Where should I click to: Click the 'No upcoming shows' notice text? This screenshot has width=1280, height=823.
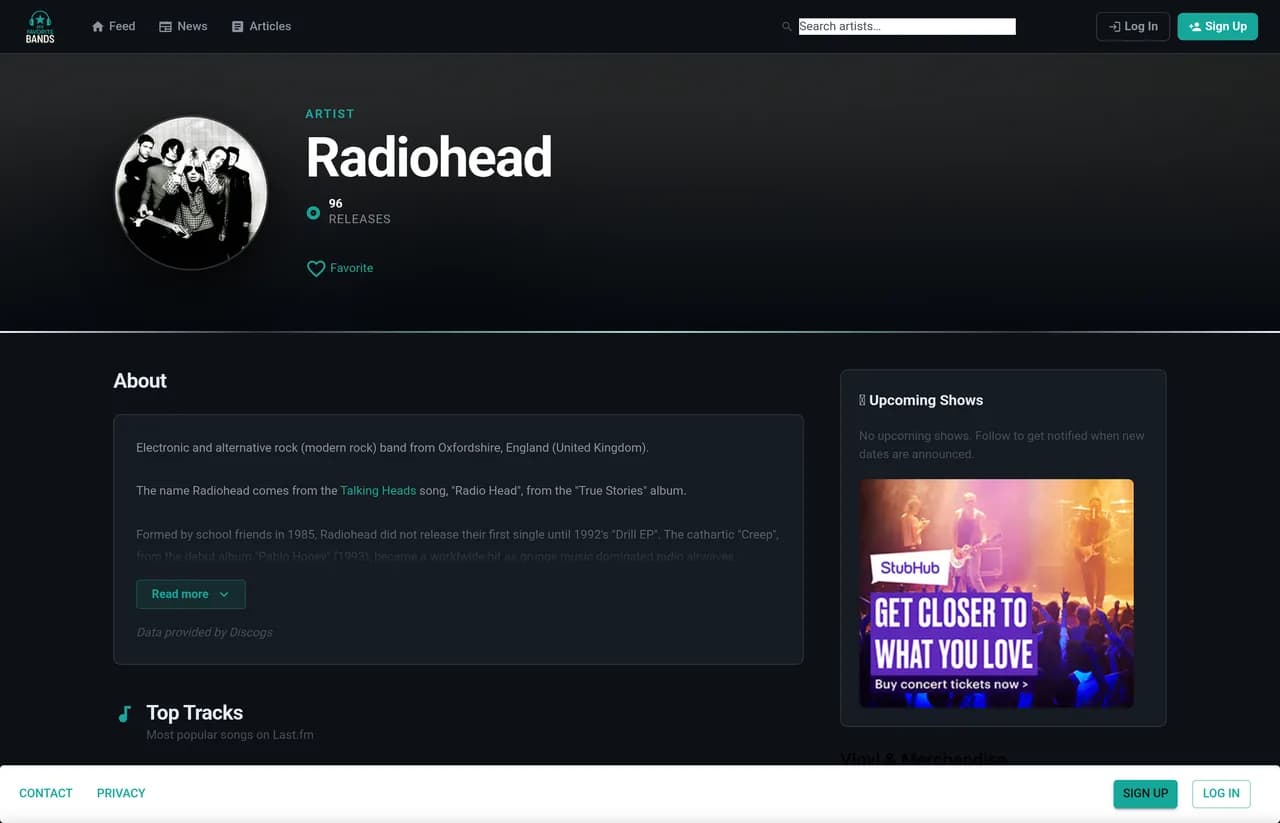click(1002, 445)
